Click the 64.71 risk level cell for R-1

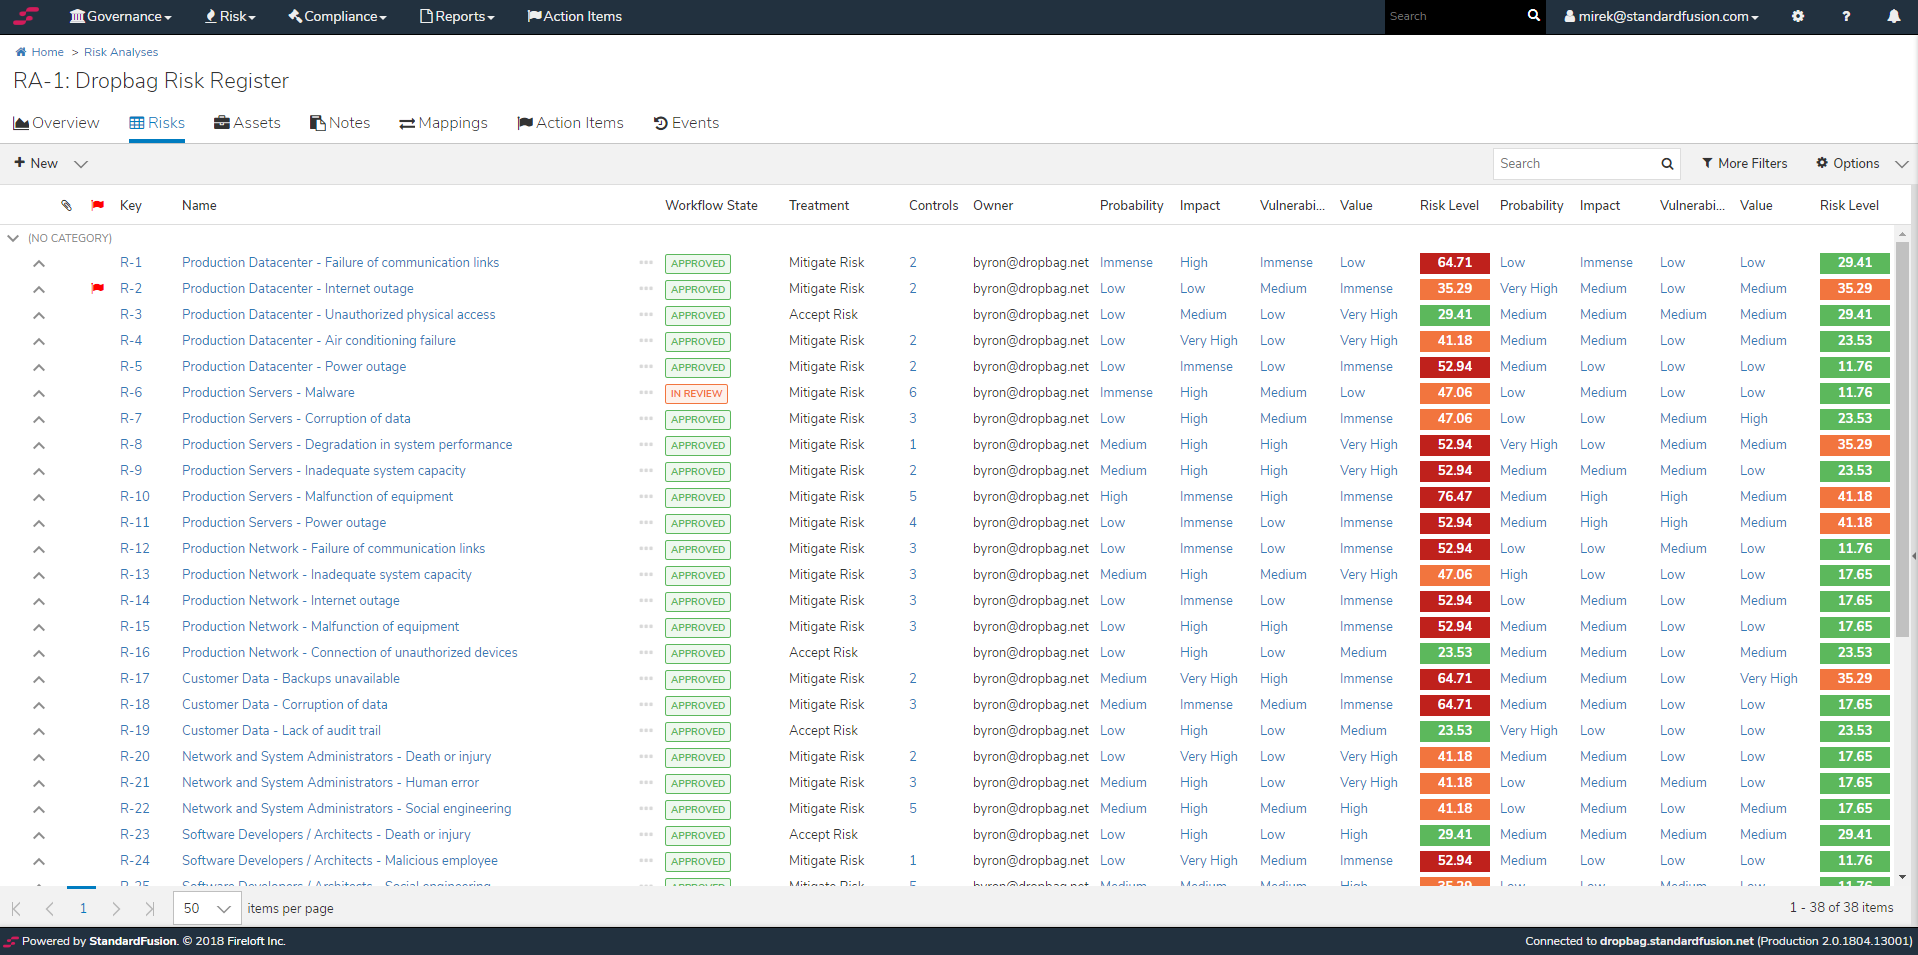[1454, 263]
